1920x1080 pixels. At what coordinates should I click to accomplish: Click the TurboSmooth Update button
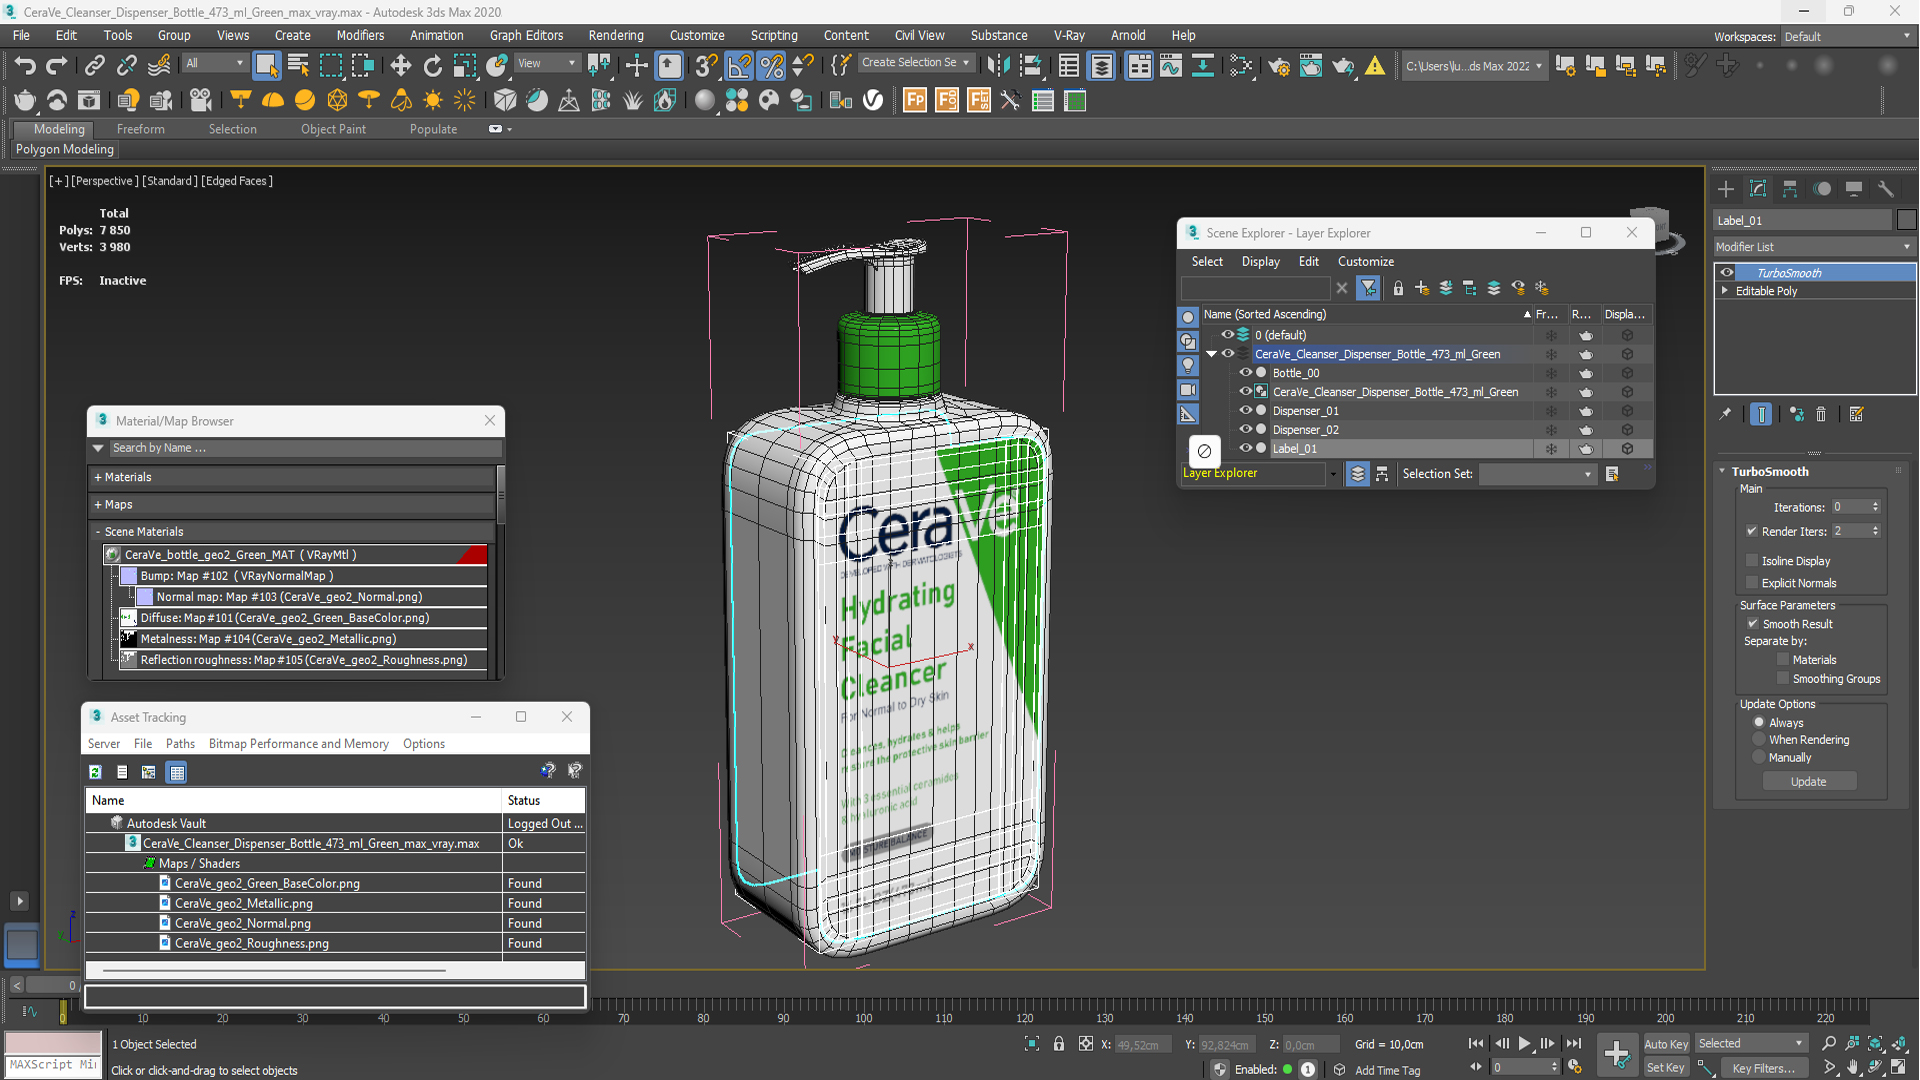click(1808, 782)
